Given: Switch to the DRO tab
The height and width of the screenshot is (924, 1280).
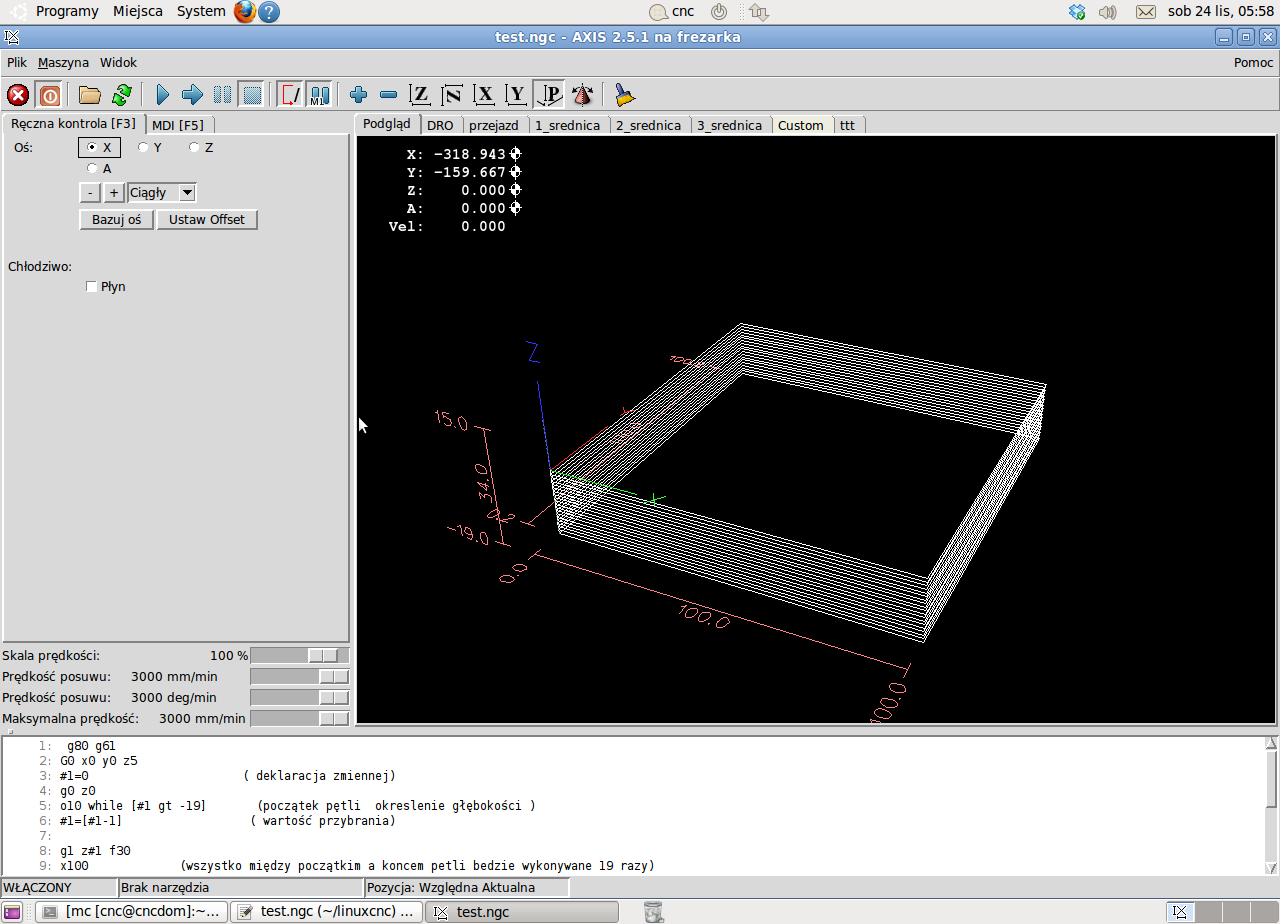Looking at the screenshot, I should pyautogui.click(x=440, y=125).
